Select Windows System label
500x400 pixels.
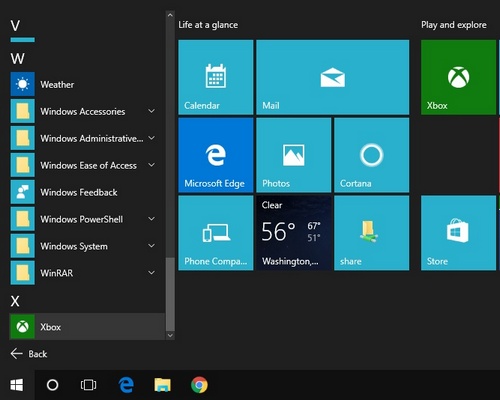pos(74,246)
